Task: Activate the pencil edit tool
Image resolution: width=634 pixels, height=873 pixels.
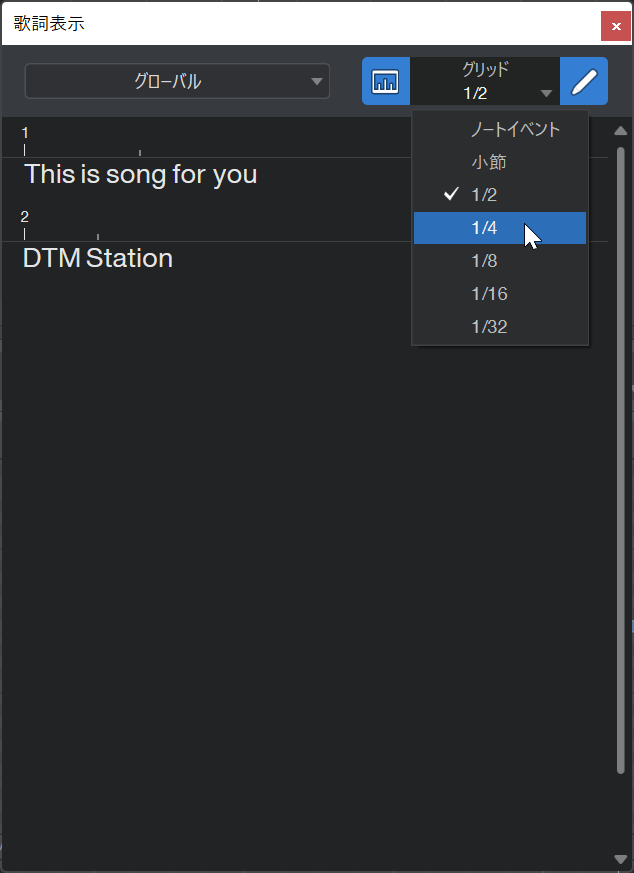Action: [x=584, y=81]
